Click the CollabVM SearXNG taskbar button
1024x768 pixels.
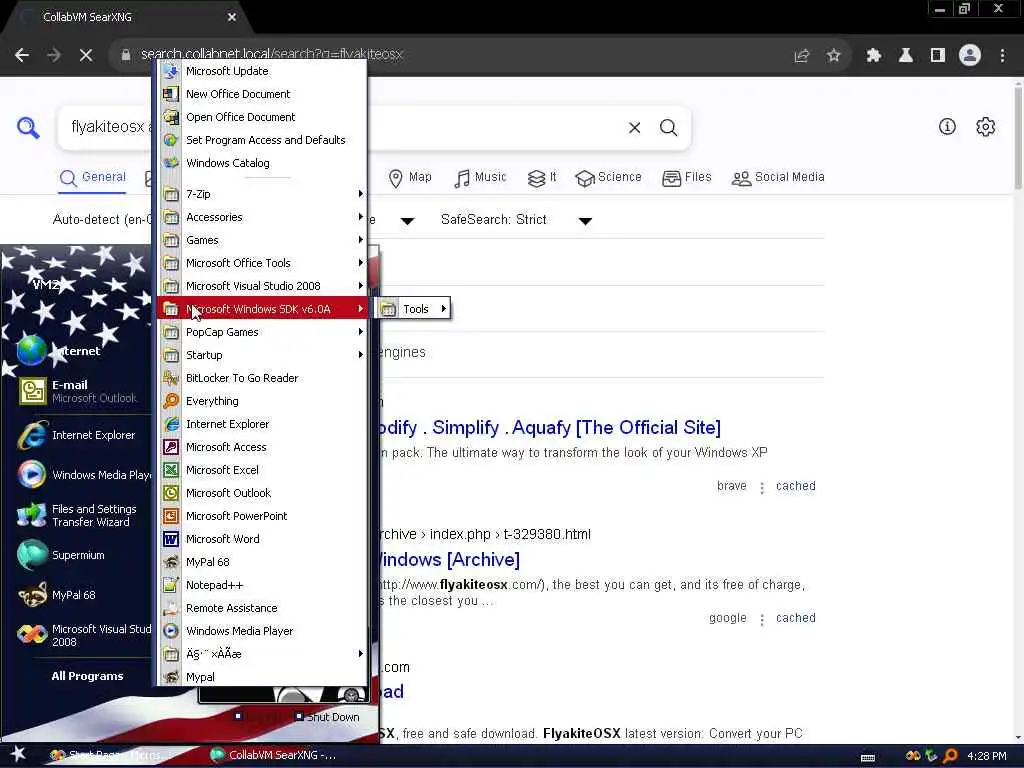[274, 755]
